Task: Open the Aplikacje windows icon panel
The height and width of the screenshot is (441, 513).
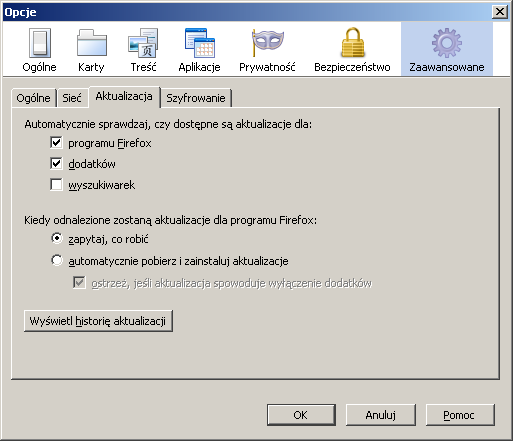Action: point(199,50)
